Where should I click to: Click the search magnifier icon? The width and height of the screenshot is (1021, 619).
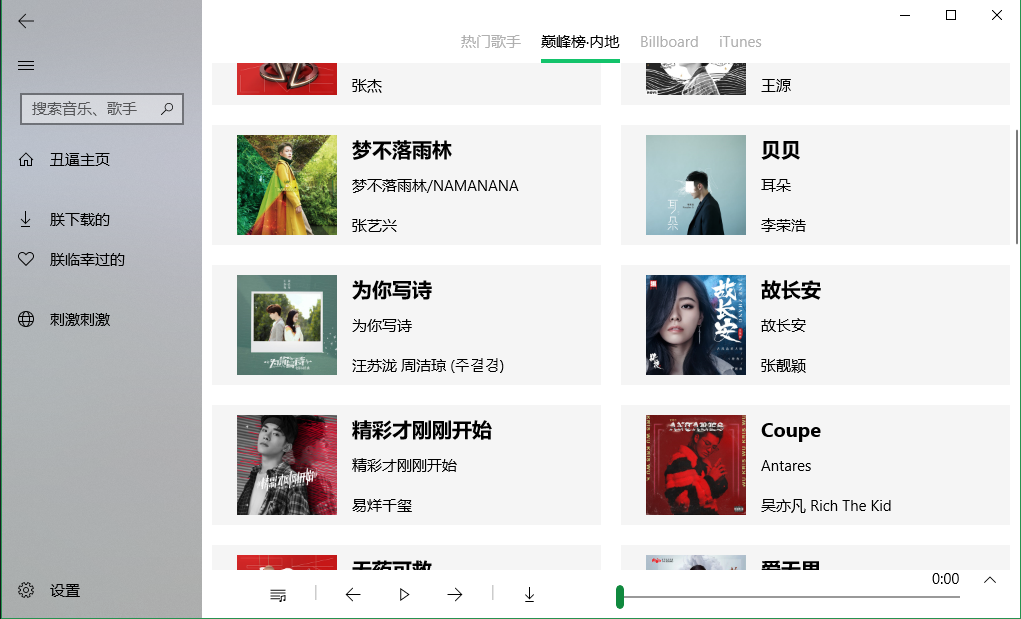(167, 109)
